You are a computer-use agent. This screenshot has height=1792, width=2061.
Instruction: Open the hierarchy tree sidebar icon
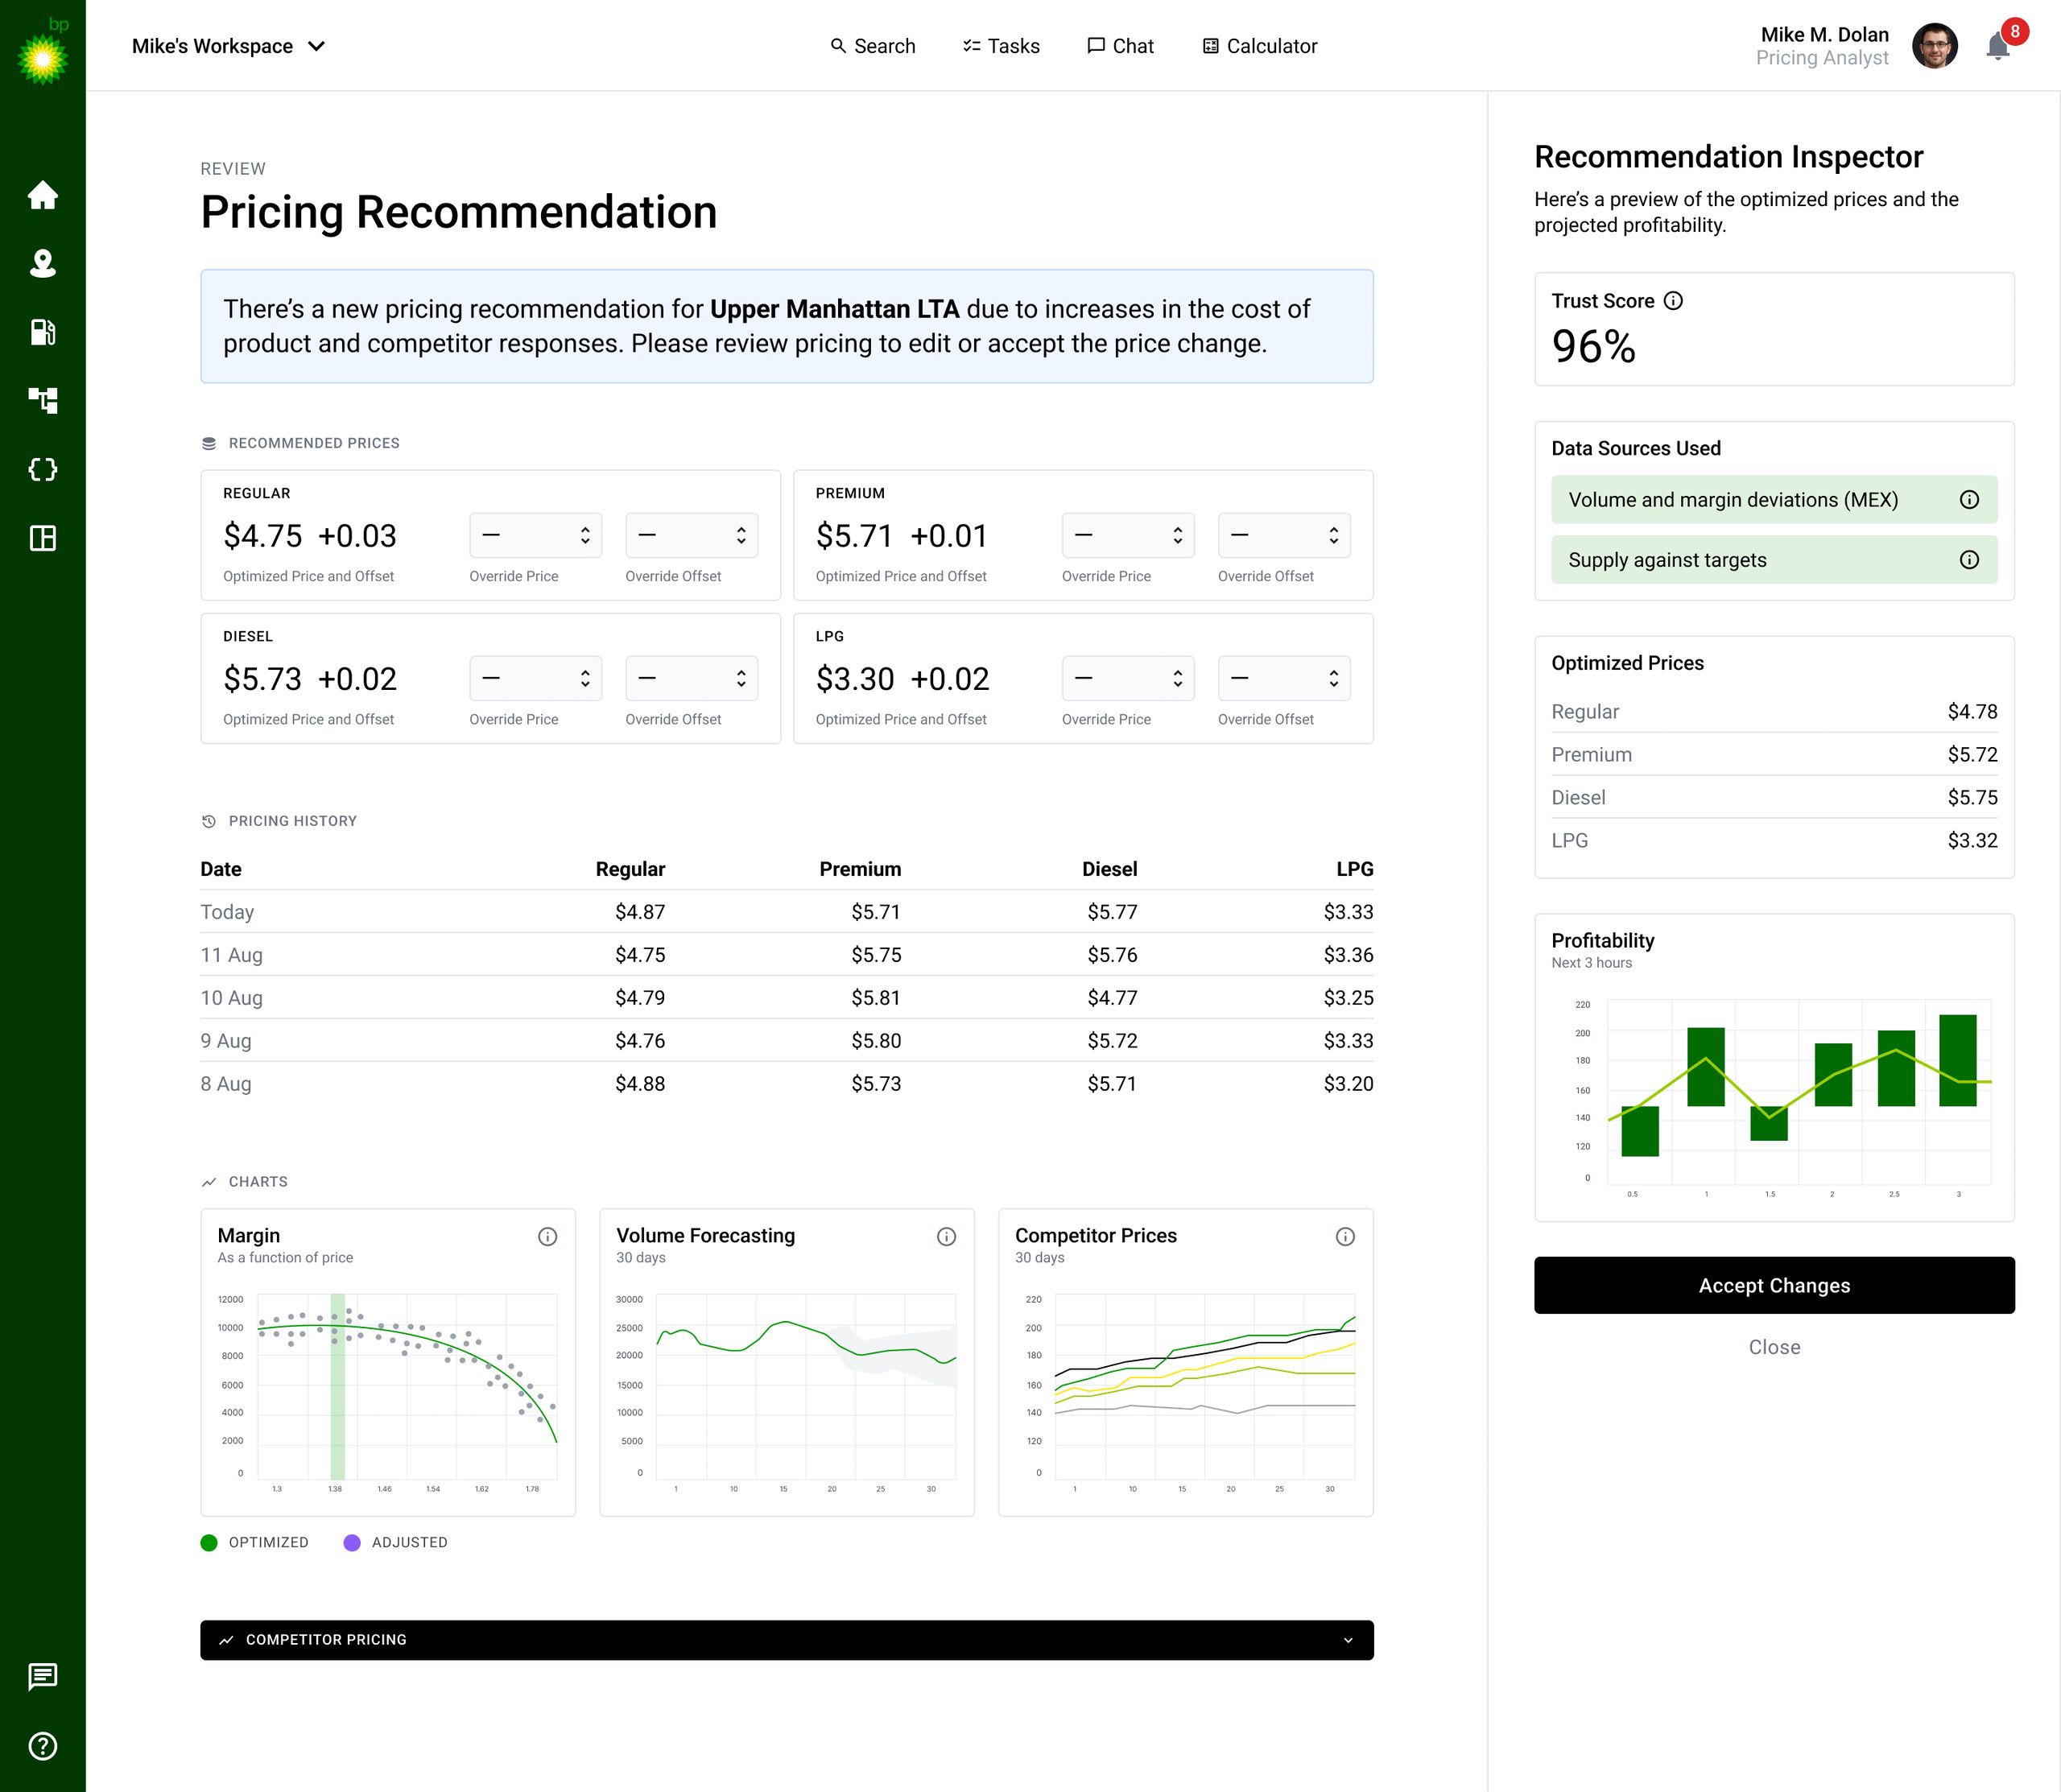click(x=43, y=401)
